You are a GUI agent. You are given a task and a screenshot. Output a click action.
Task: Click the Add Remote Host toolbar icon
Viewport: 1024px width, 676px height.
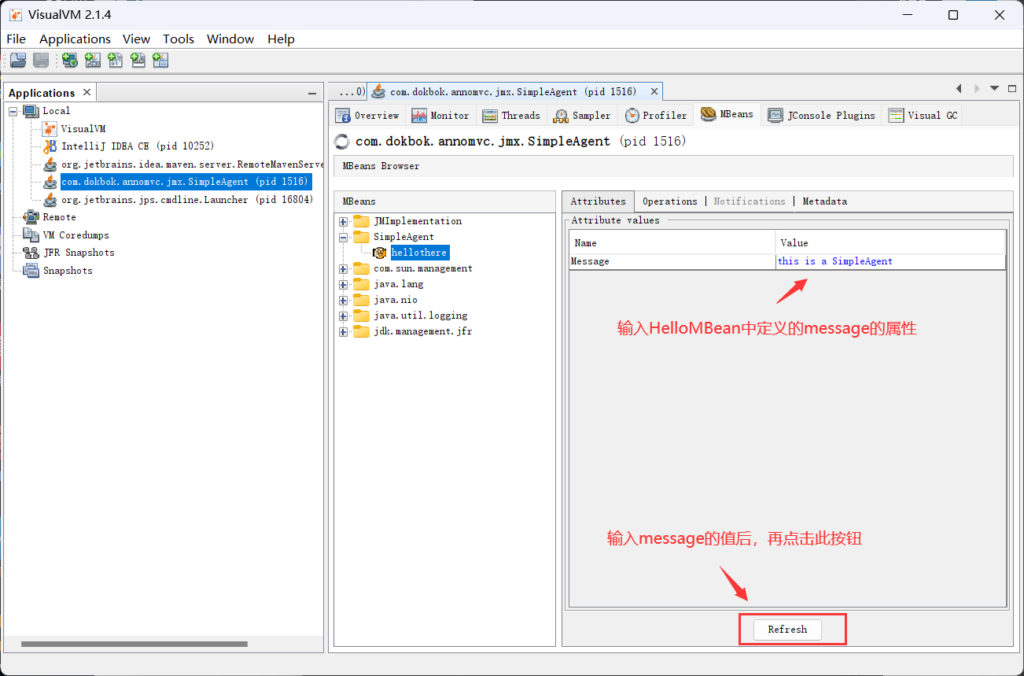coord(70,61)
